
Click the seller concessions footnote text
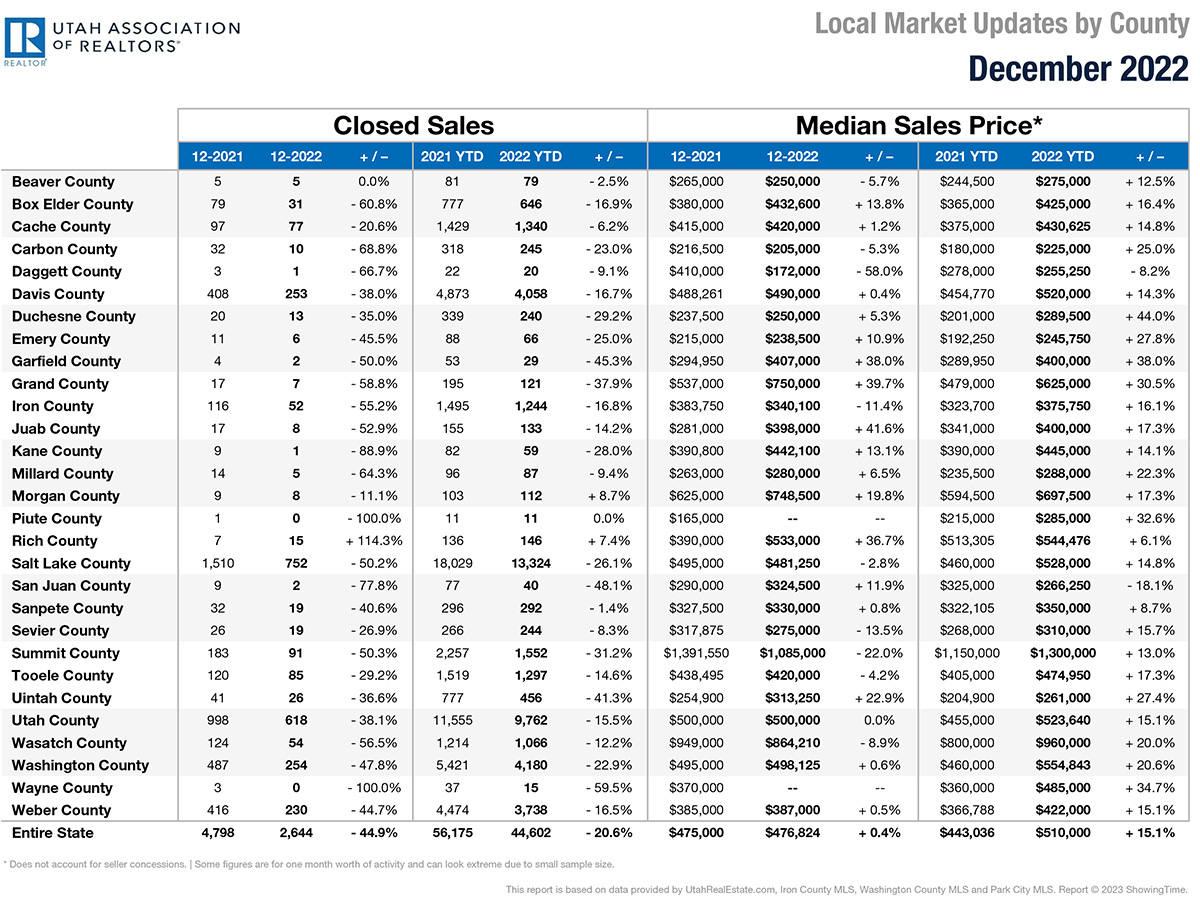pyautogui.click(x=309, y=864)
